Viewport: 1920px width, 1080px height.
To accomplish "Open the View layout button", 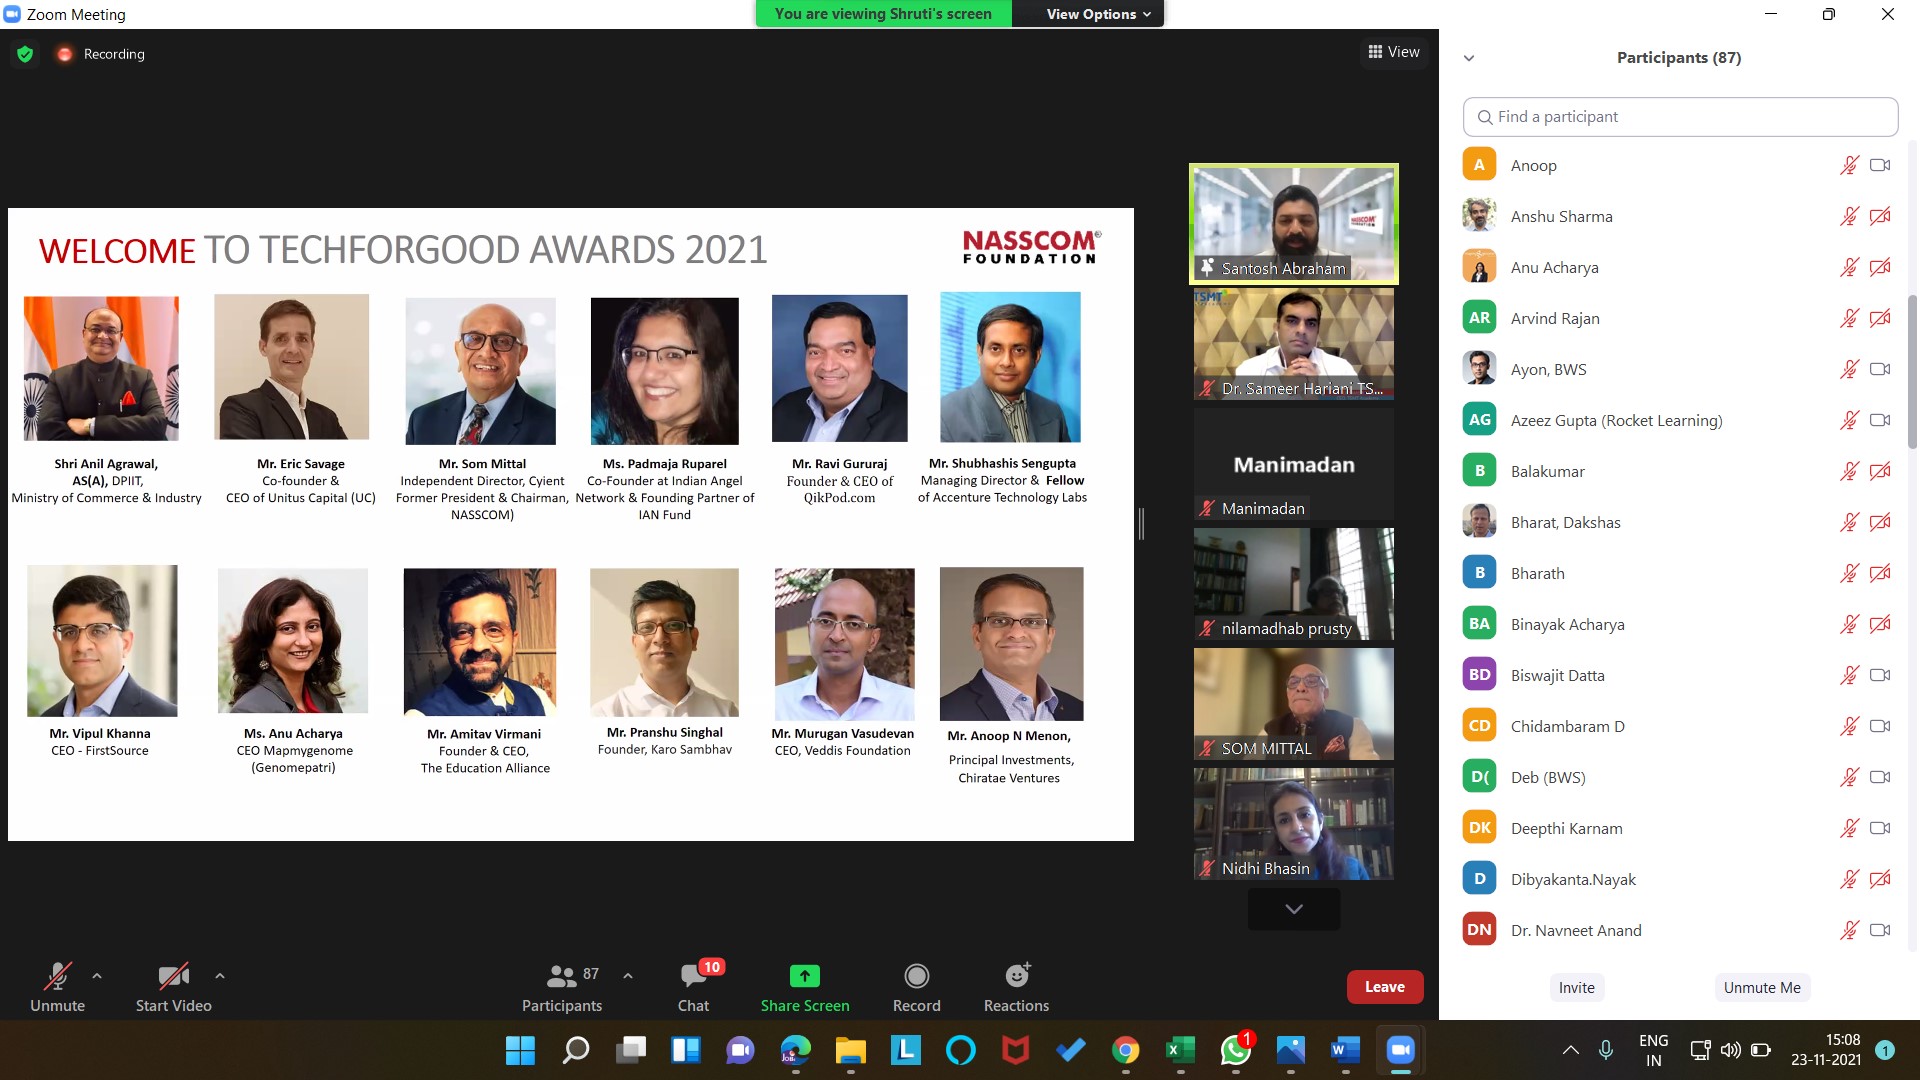I will click(1394, 52).
